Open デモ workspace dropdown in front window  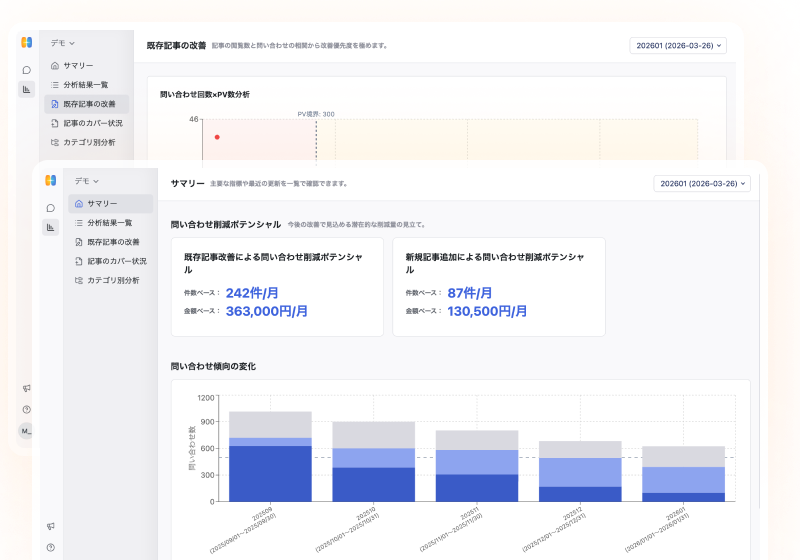tap(87, 181)
